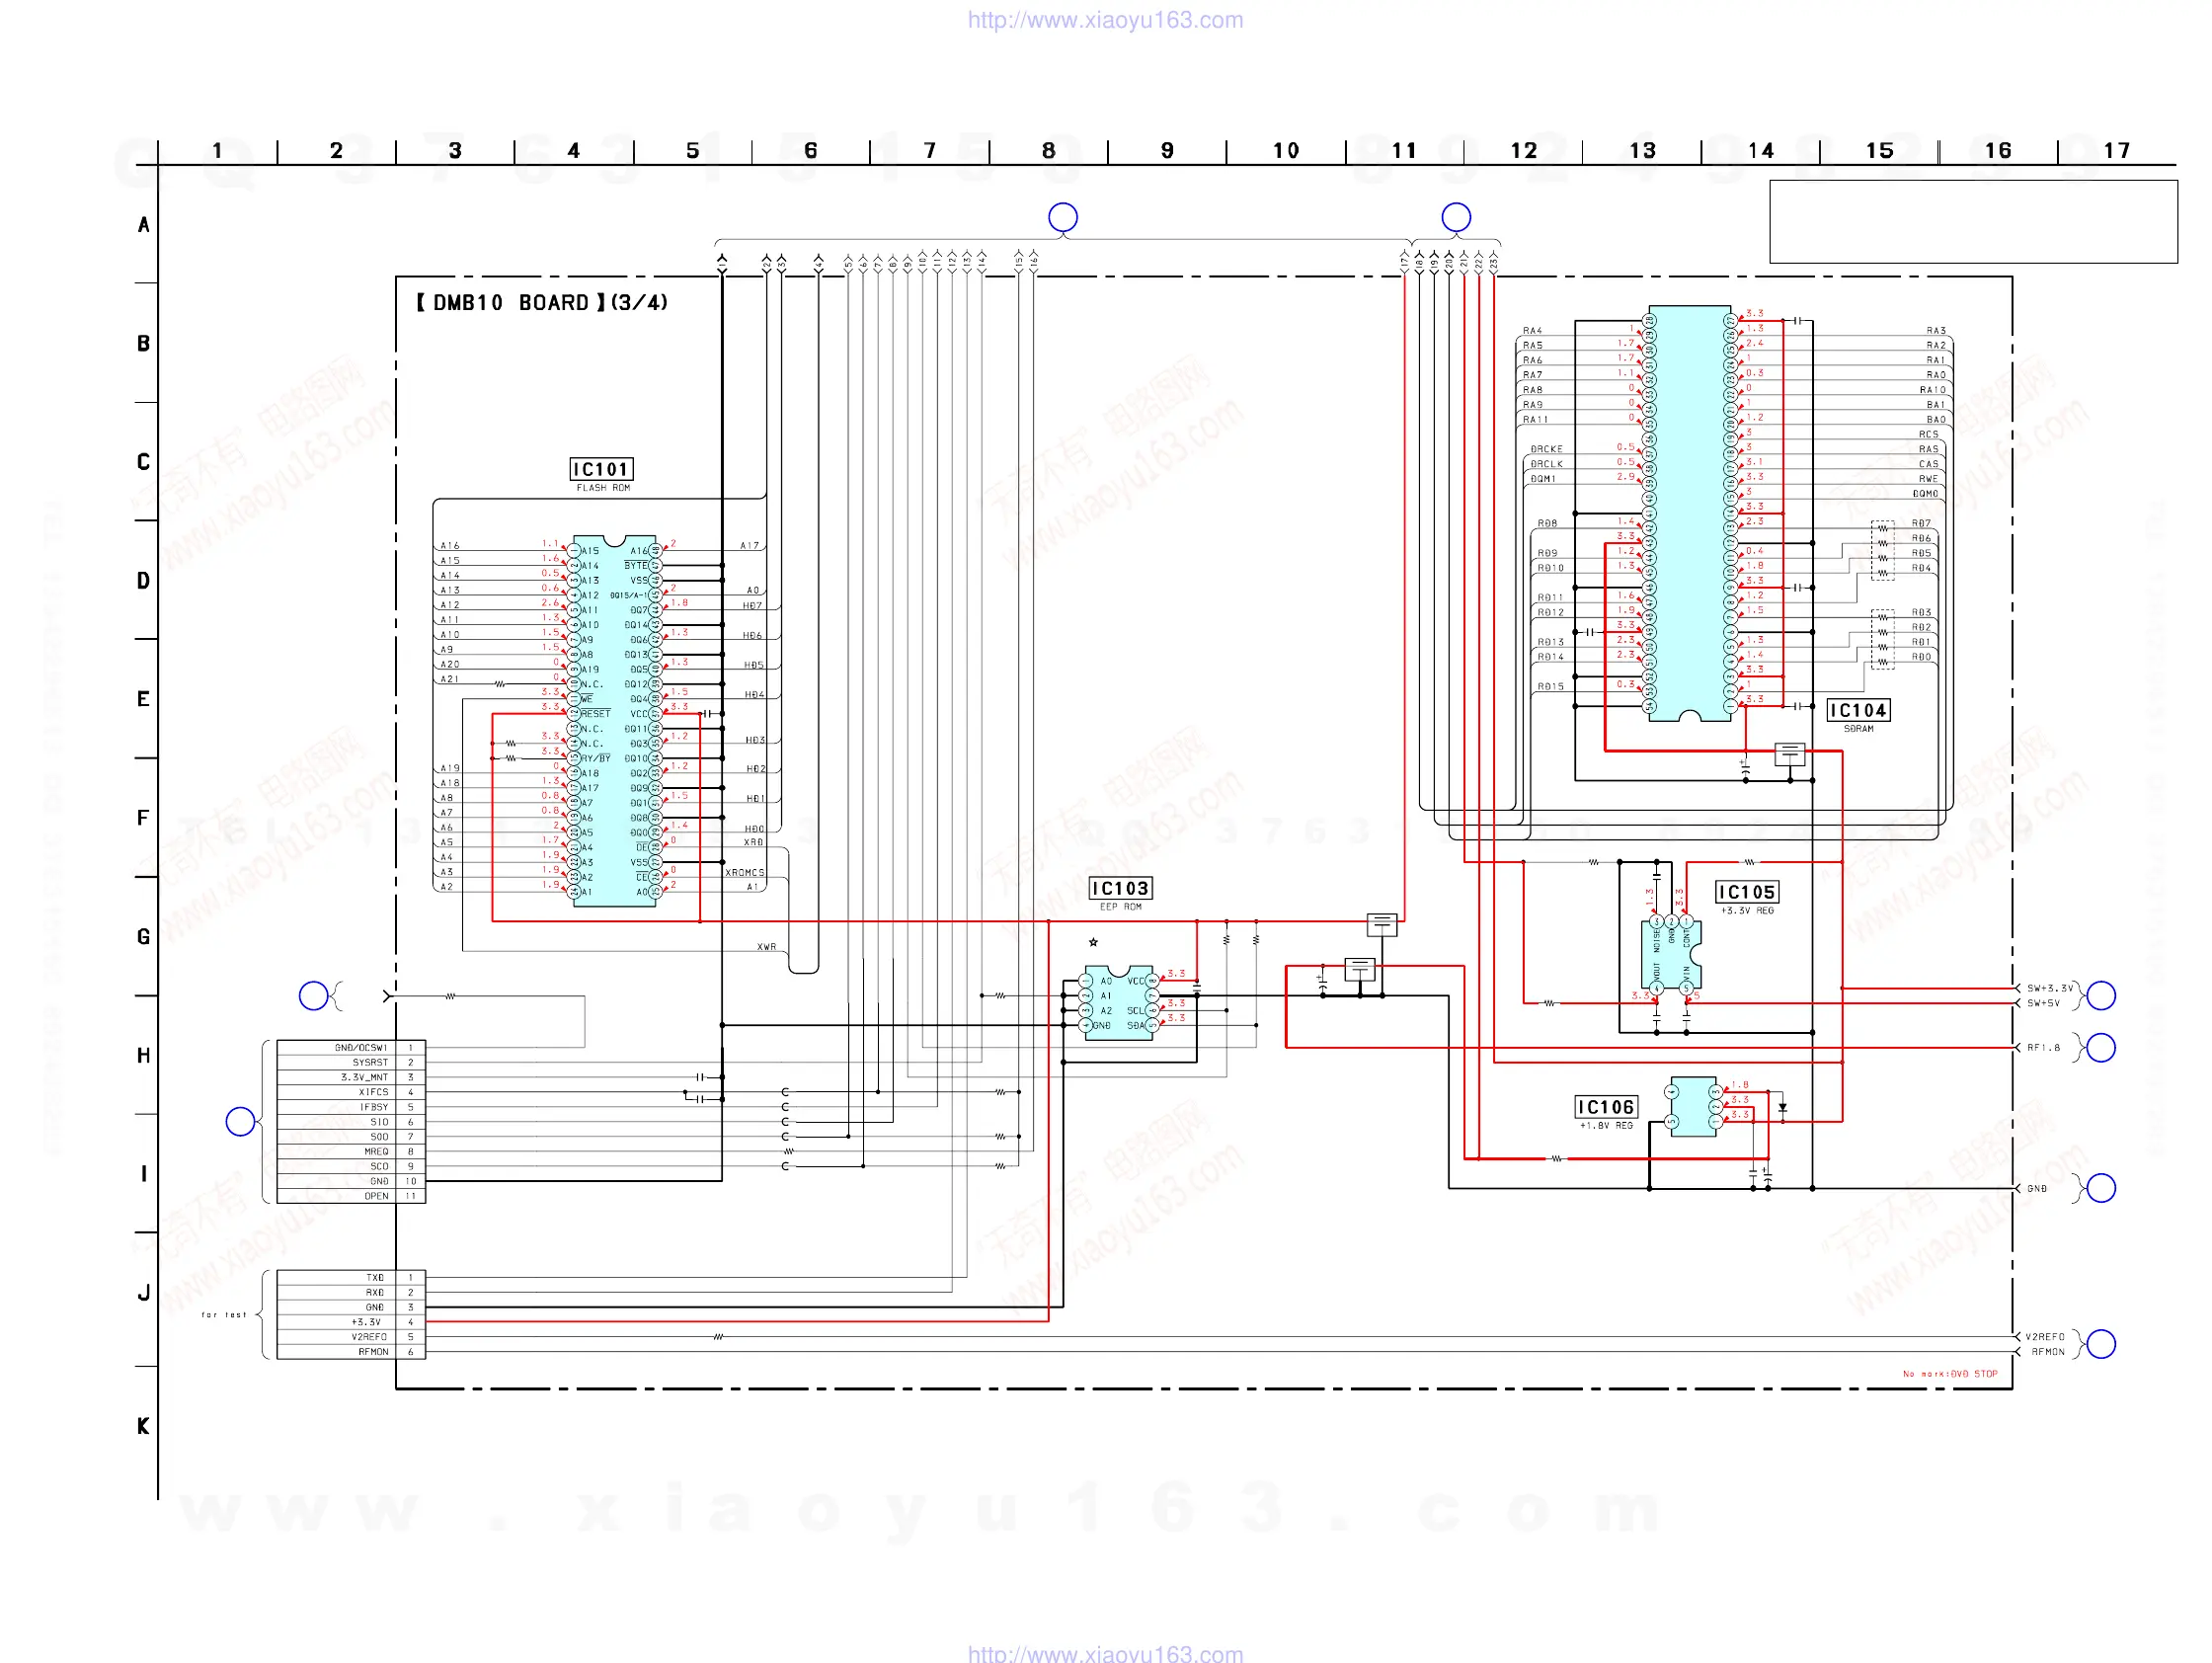Image resolution: width=2212 pixels, height=1663 pixels.
Task: Click the blue circle beside GND output
Action: (2101, 1188)
